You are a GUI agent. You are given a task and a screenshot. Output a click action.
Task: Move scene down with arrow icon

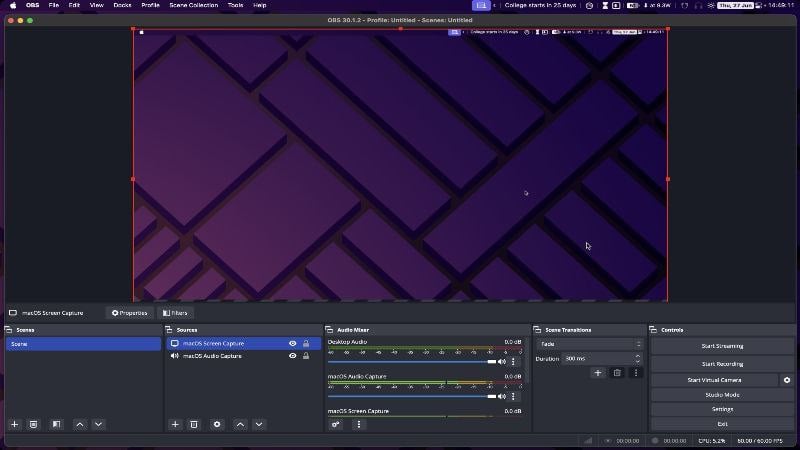pos(98,424)
